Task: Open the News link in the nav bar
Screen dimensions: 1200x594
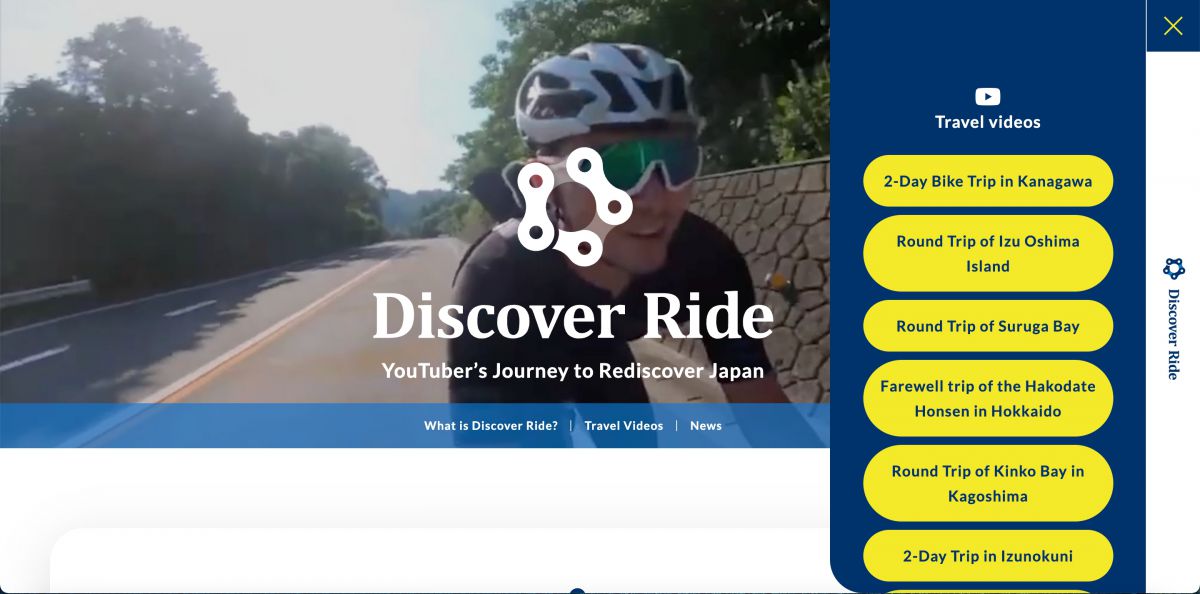Action: [x=706, y=425]
